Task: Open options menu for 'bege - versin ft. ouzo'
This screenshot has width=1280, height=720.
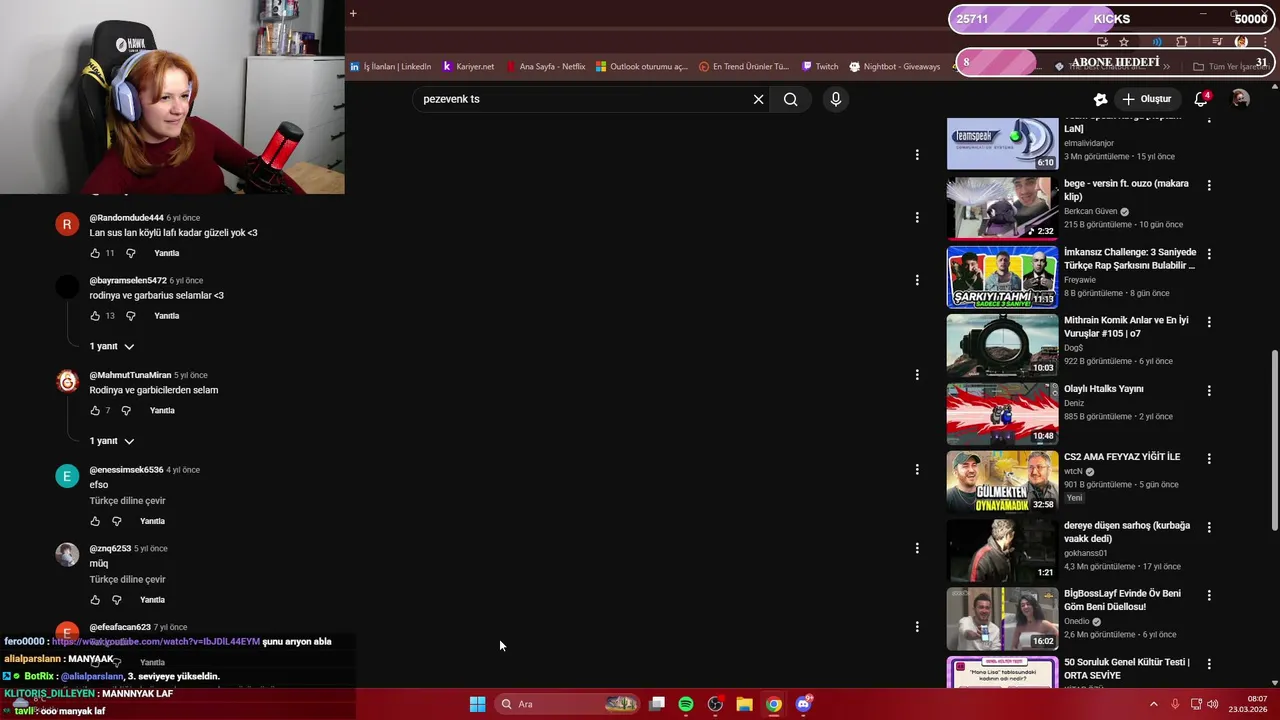Action: click(1209, 185)
